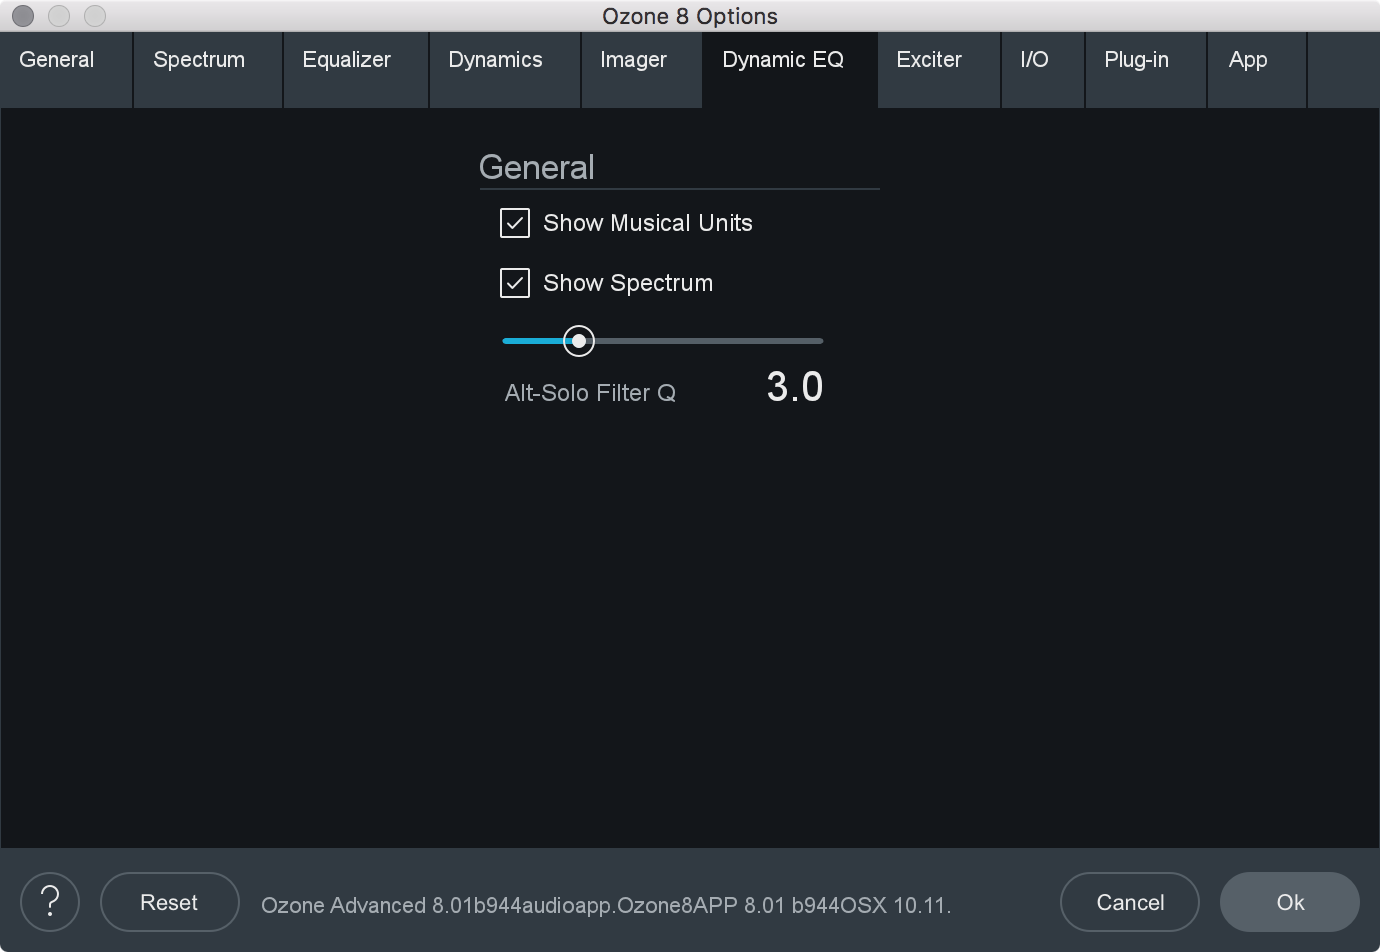This screenshot has height=952, width=1380.
Task: Open the help question mark icon
Action: [50, 902]
